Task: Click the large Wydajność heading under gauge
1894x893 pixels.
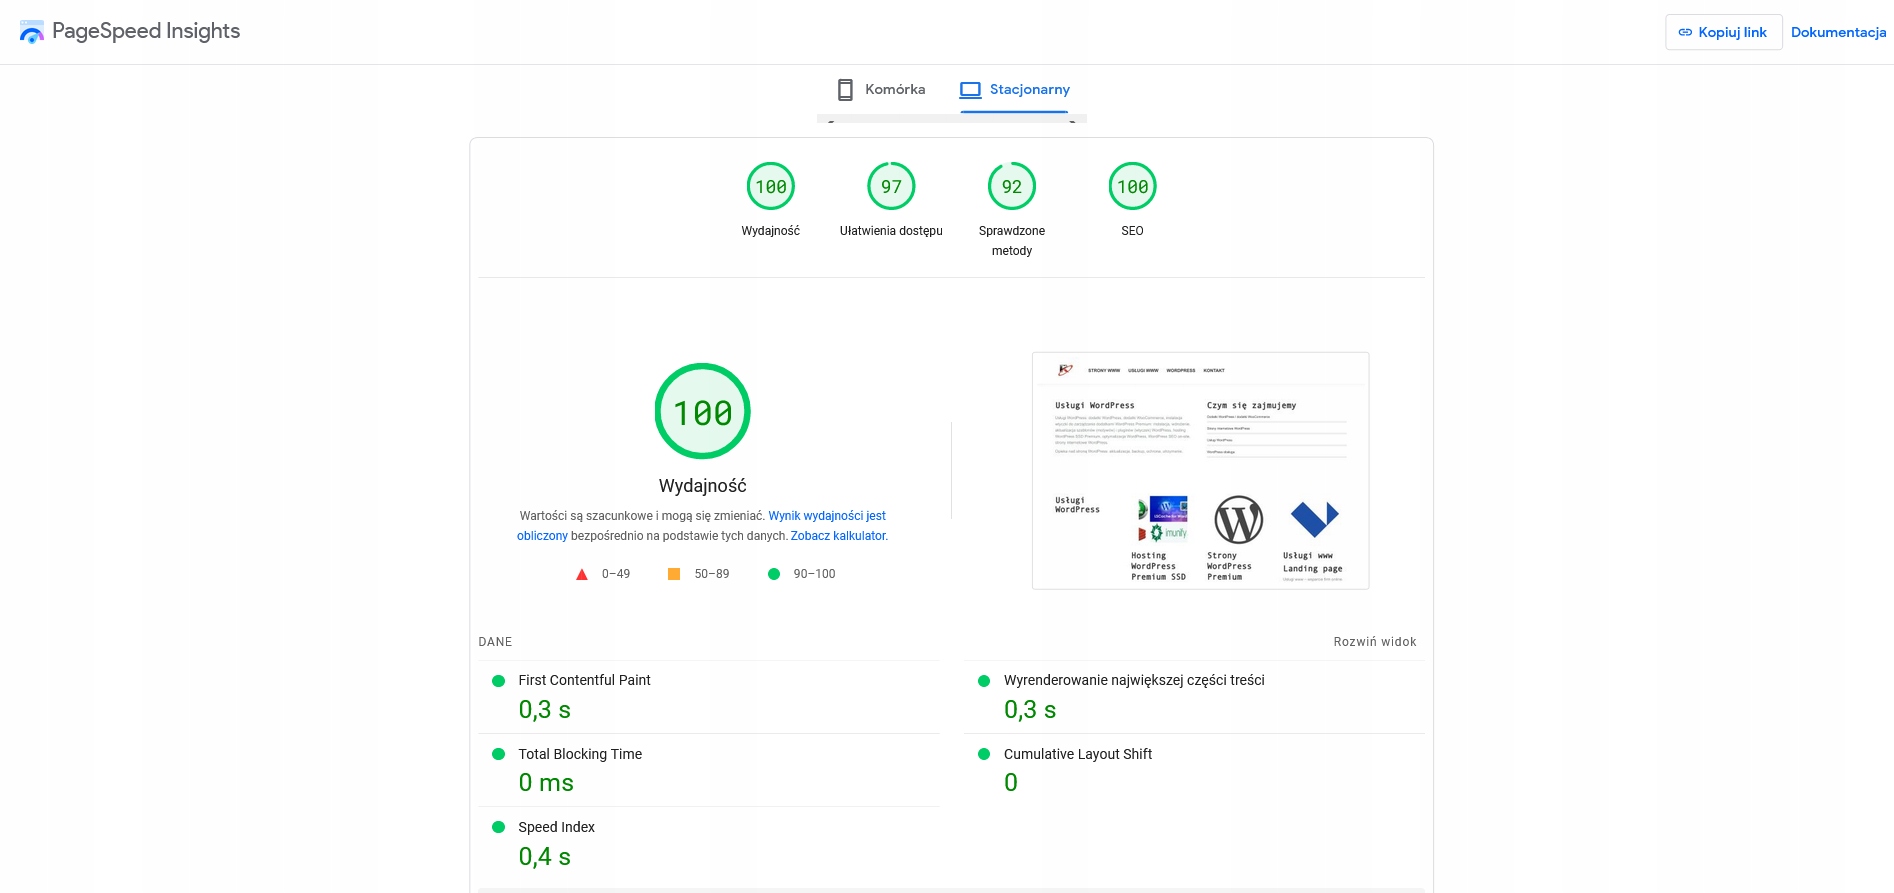Action: [x=703, y=486]
